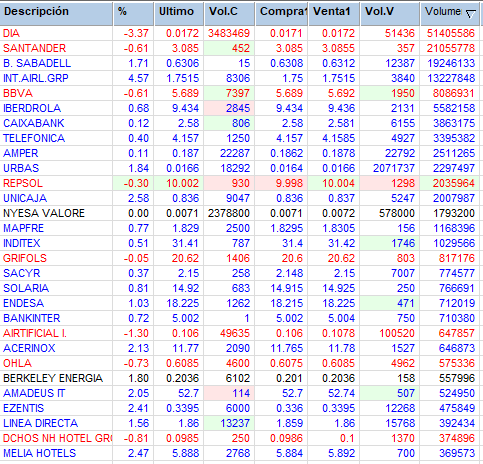Open the SANTANDER stock name
The height and width of the screenshot is (464, 483).
pos(34,48)
